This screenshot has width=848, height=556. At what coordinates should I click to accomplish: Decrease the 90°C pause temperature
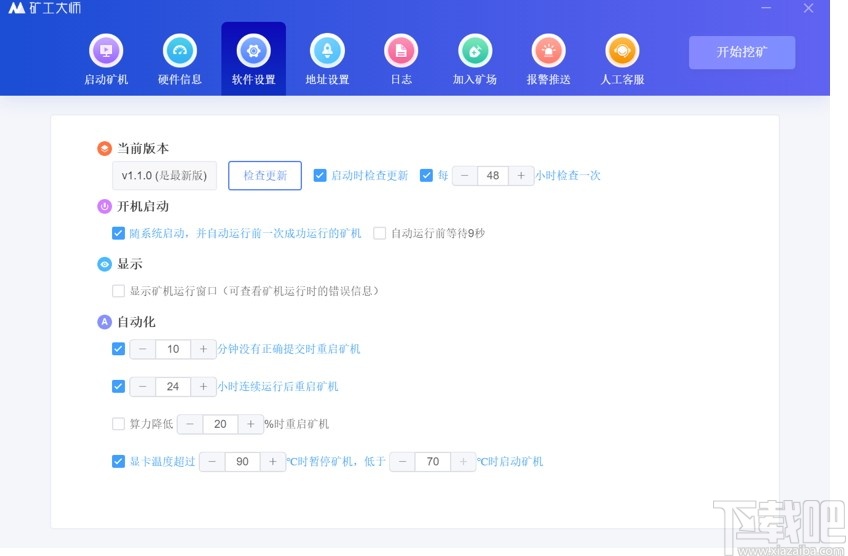212,461
